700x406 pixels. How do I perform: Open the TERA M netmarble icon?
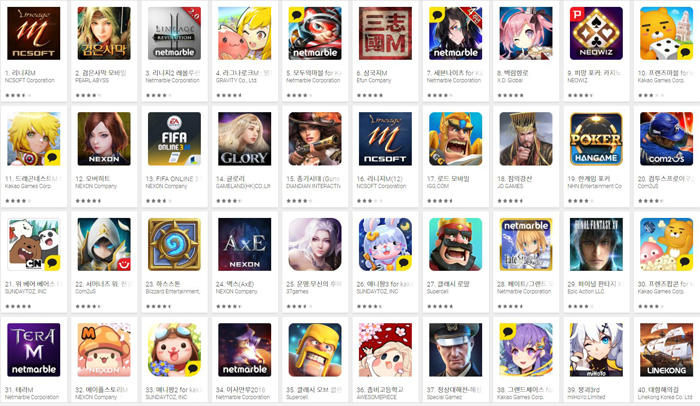tap(33, 350)
